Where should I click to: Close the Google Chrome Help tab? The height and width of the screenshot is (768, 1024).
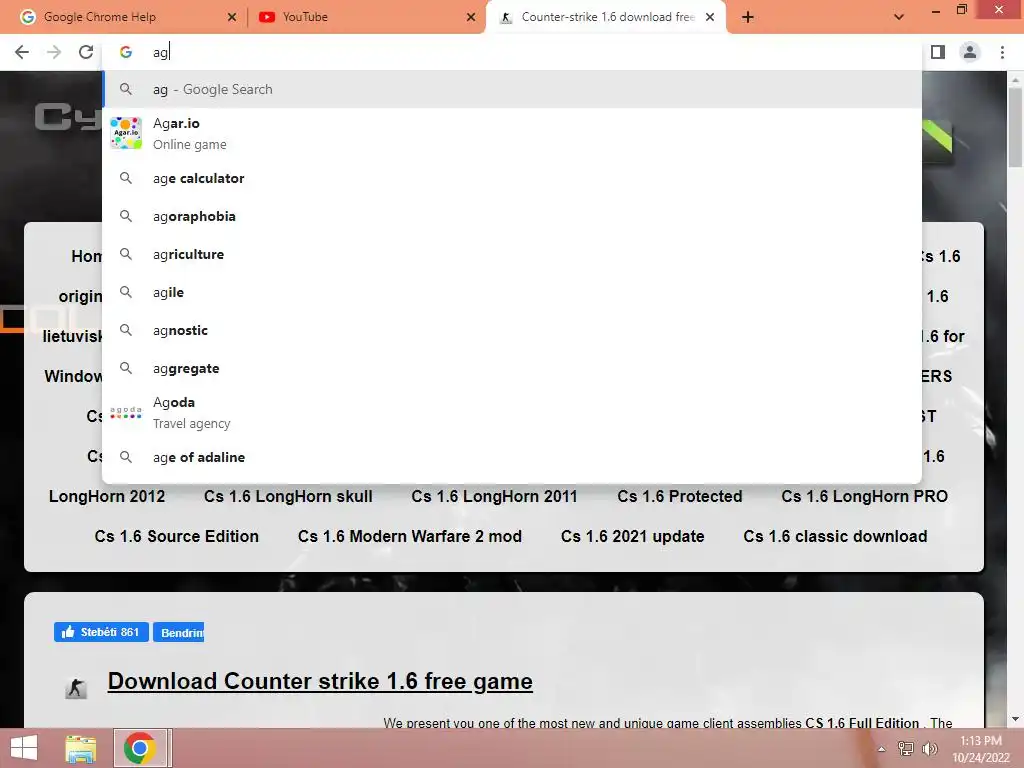(x=232, y=18)
